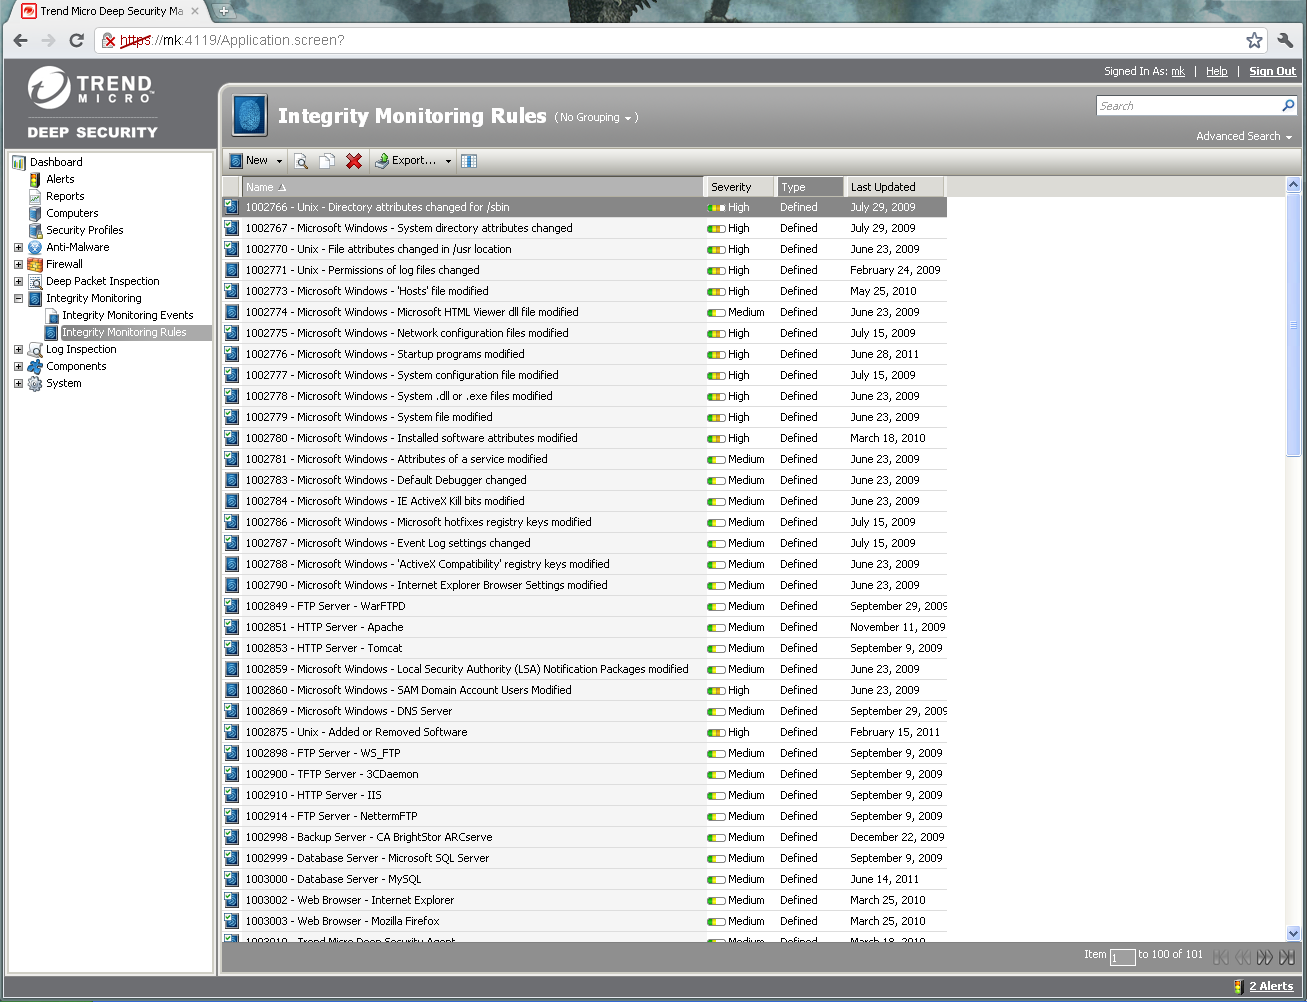This screenshot has width=1307, height=1002.
Task: Collapse the Integrity Monitoring tree node
Action: point(18,298)
